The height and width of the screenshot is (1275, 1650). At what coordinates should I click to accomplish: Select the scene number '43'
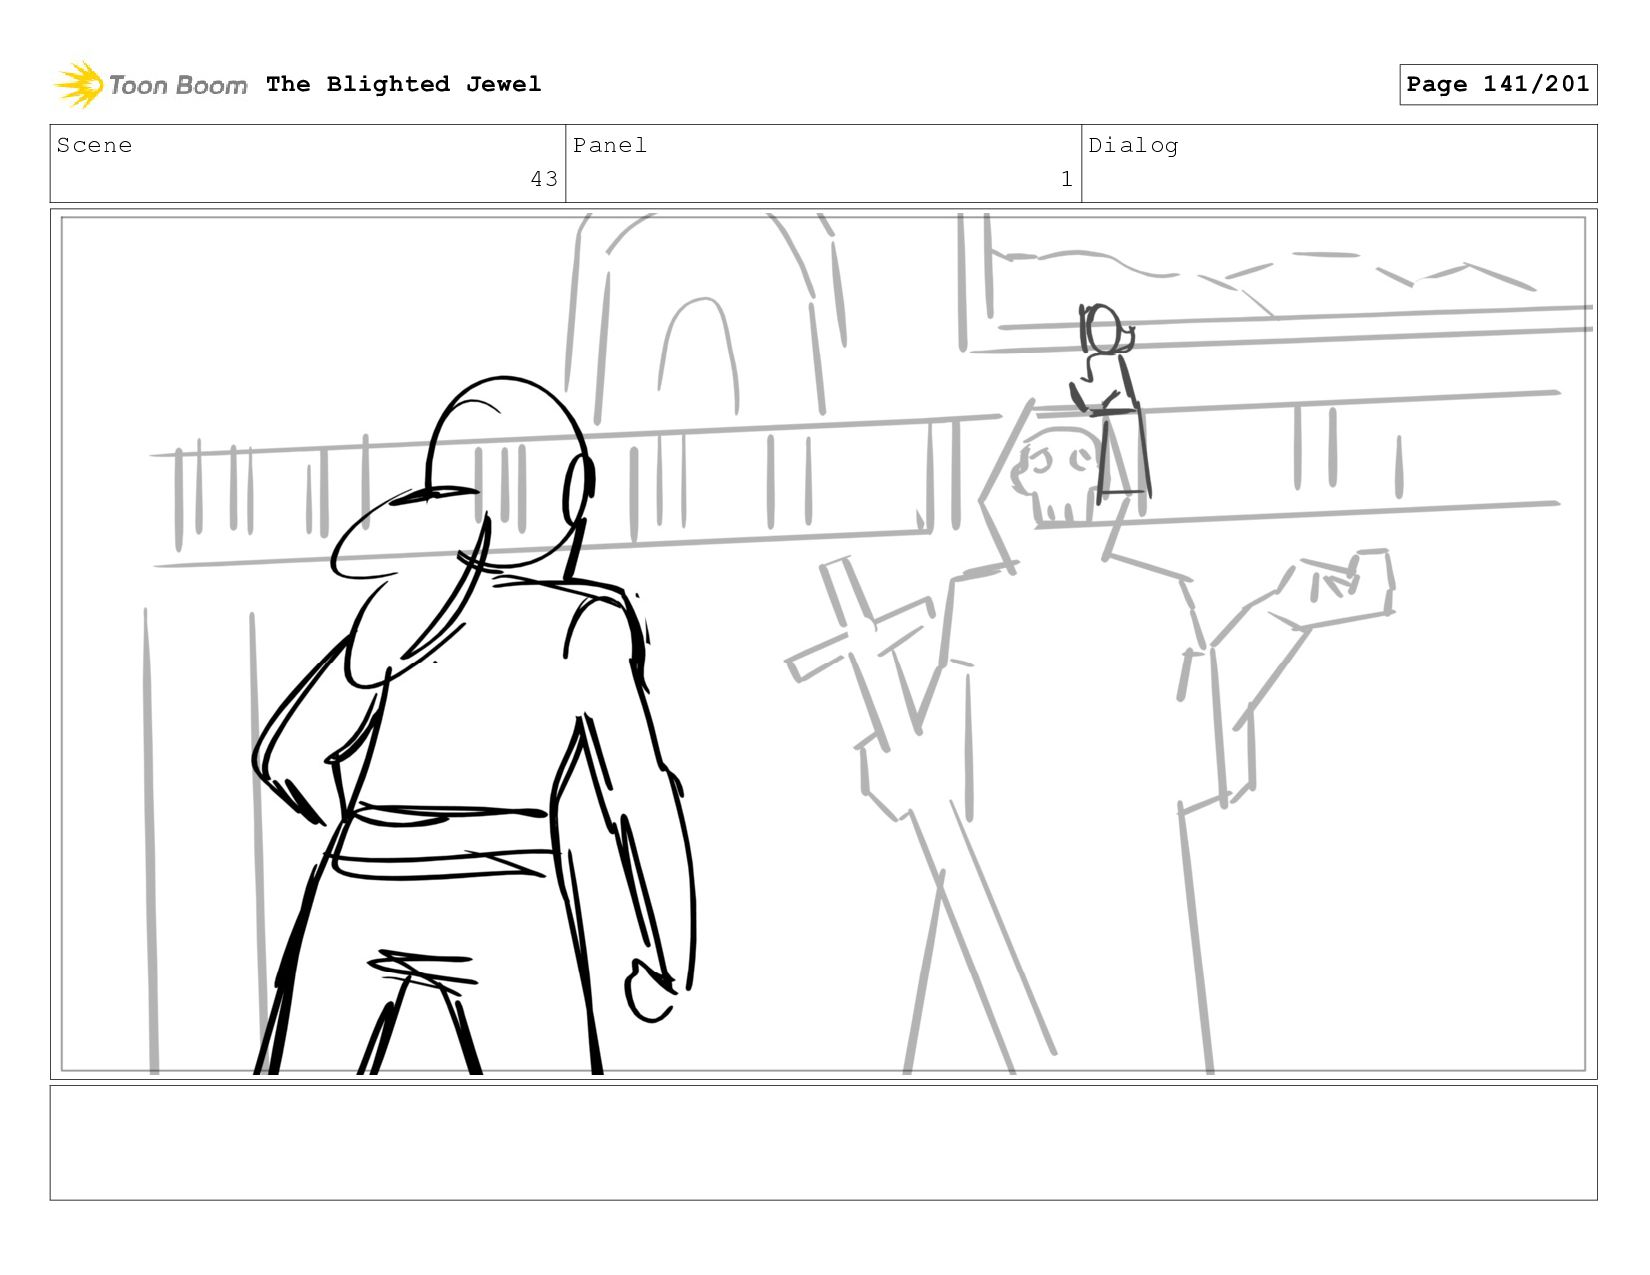point(544,179)
